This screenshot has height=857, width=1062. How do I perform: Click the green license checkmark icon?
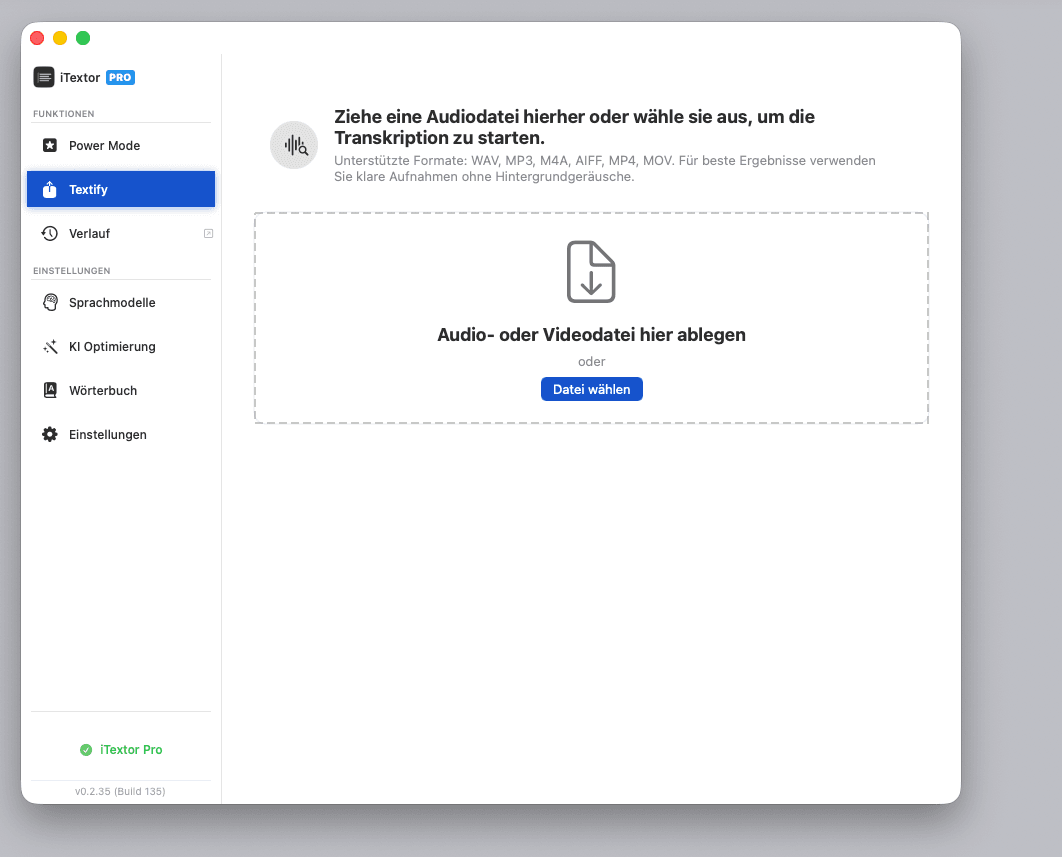coord(86,750)
